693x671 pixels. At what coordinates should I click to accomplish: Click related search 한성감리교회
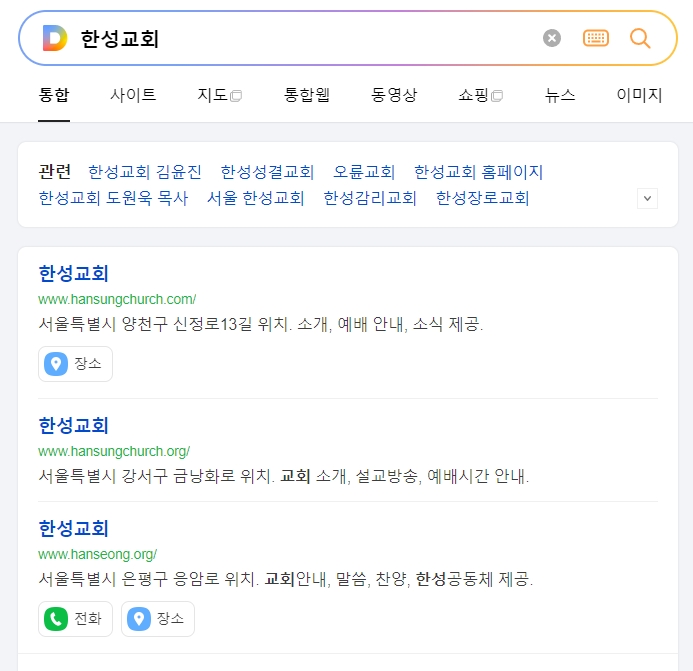pyautogui.click(x=370, y=198)
